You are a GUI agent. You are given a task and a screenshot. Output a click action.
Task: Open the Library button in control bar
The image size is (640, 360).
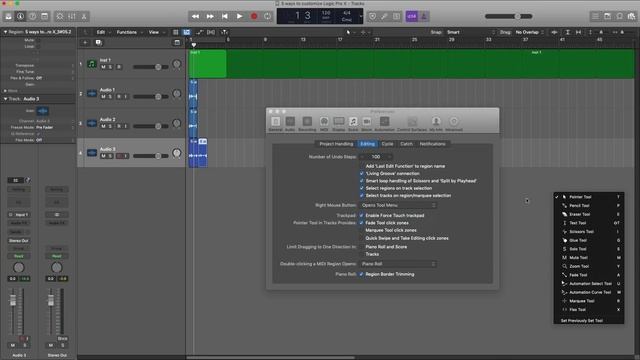tap(8, 16)
